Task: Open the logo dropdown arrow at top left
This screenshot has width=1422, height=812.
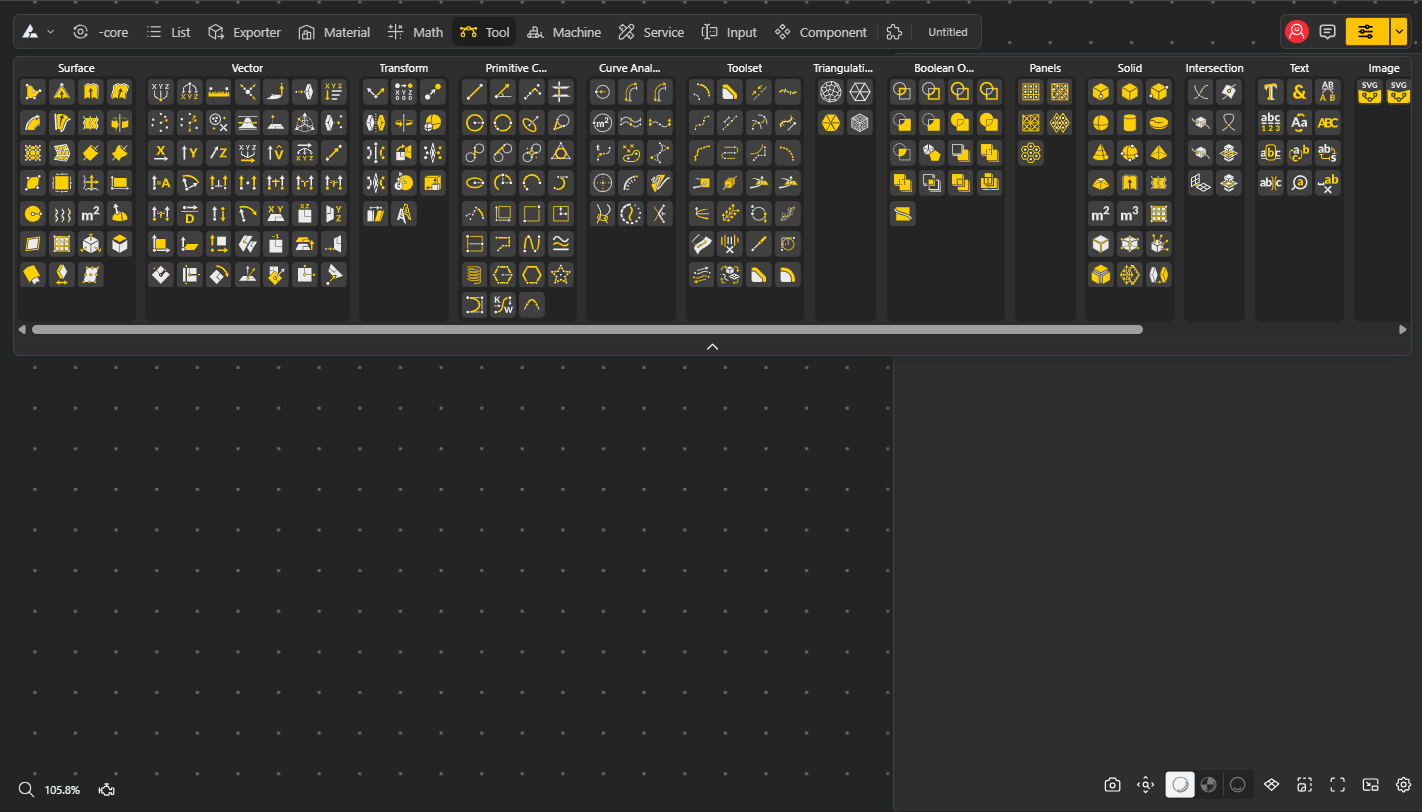Action: [x=51, y=32]
